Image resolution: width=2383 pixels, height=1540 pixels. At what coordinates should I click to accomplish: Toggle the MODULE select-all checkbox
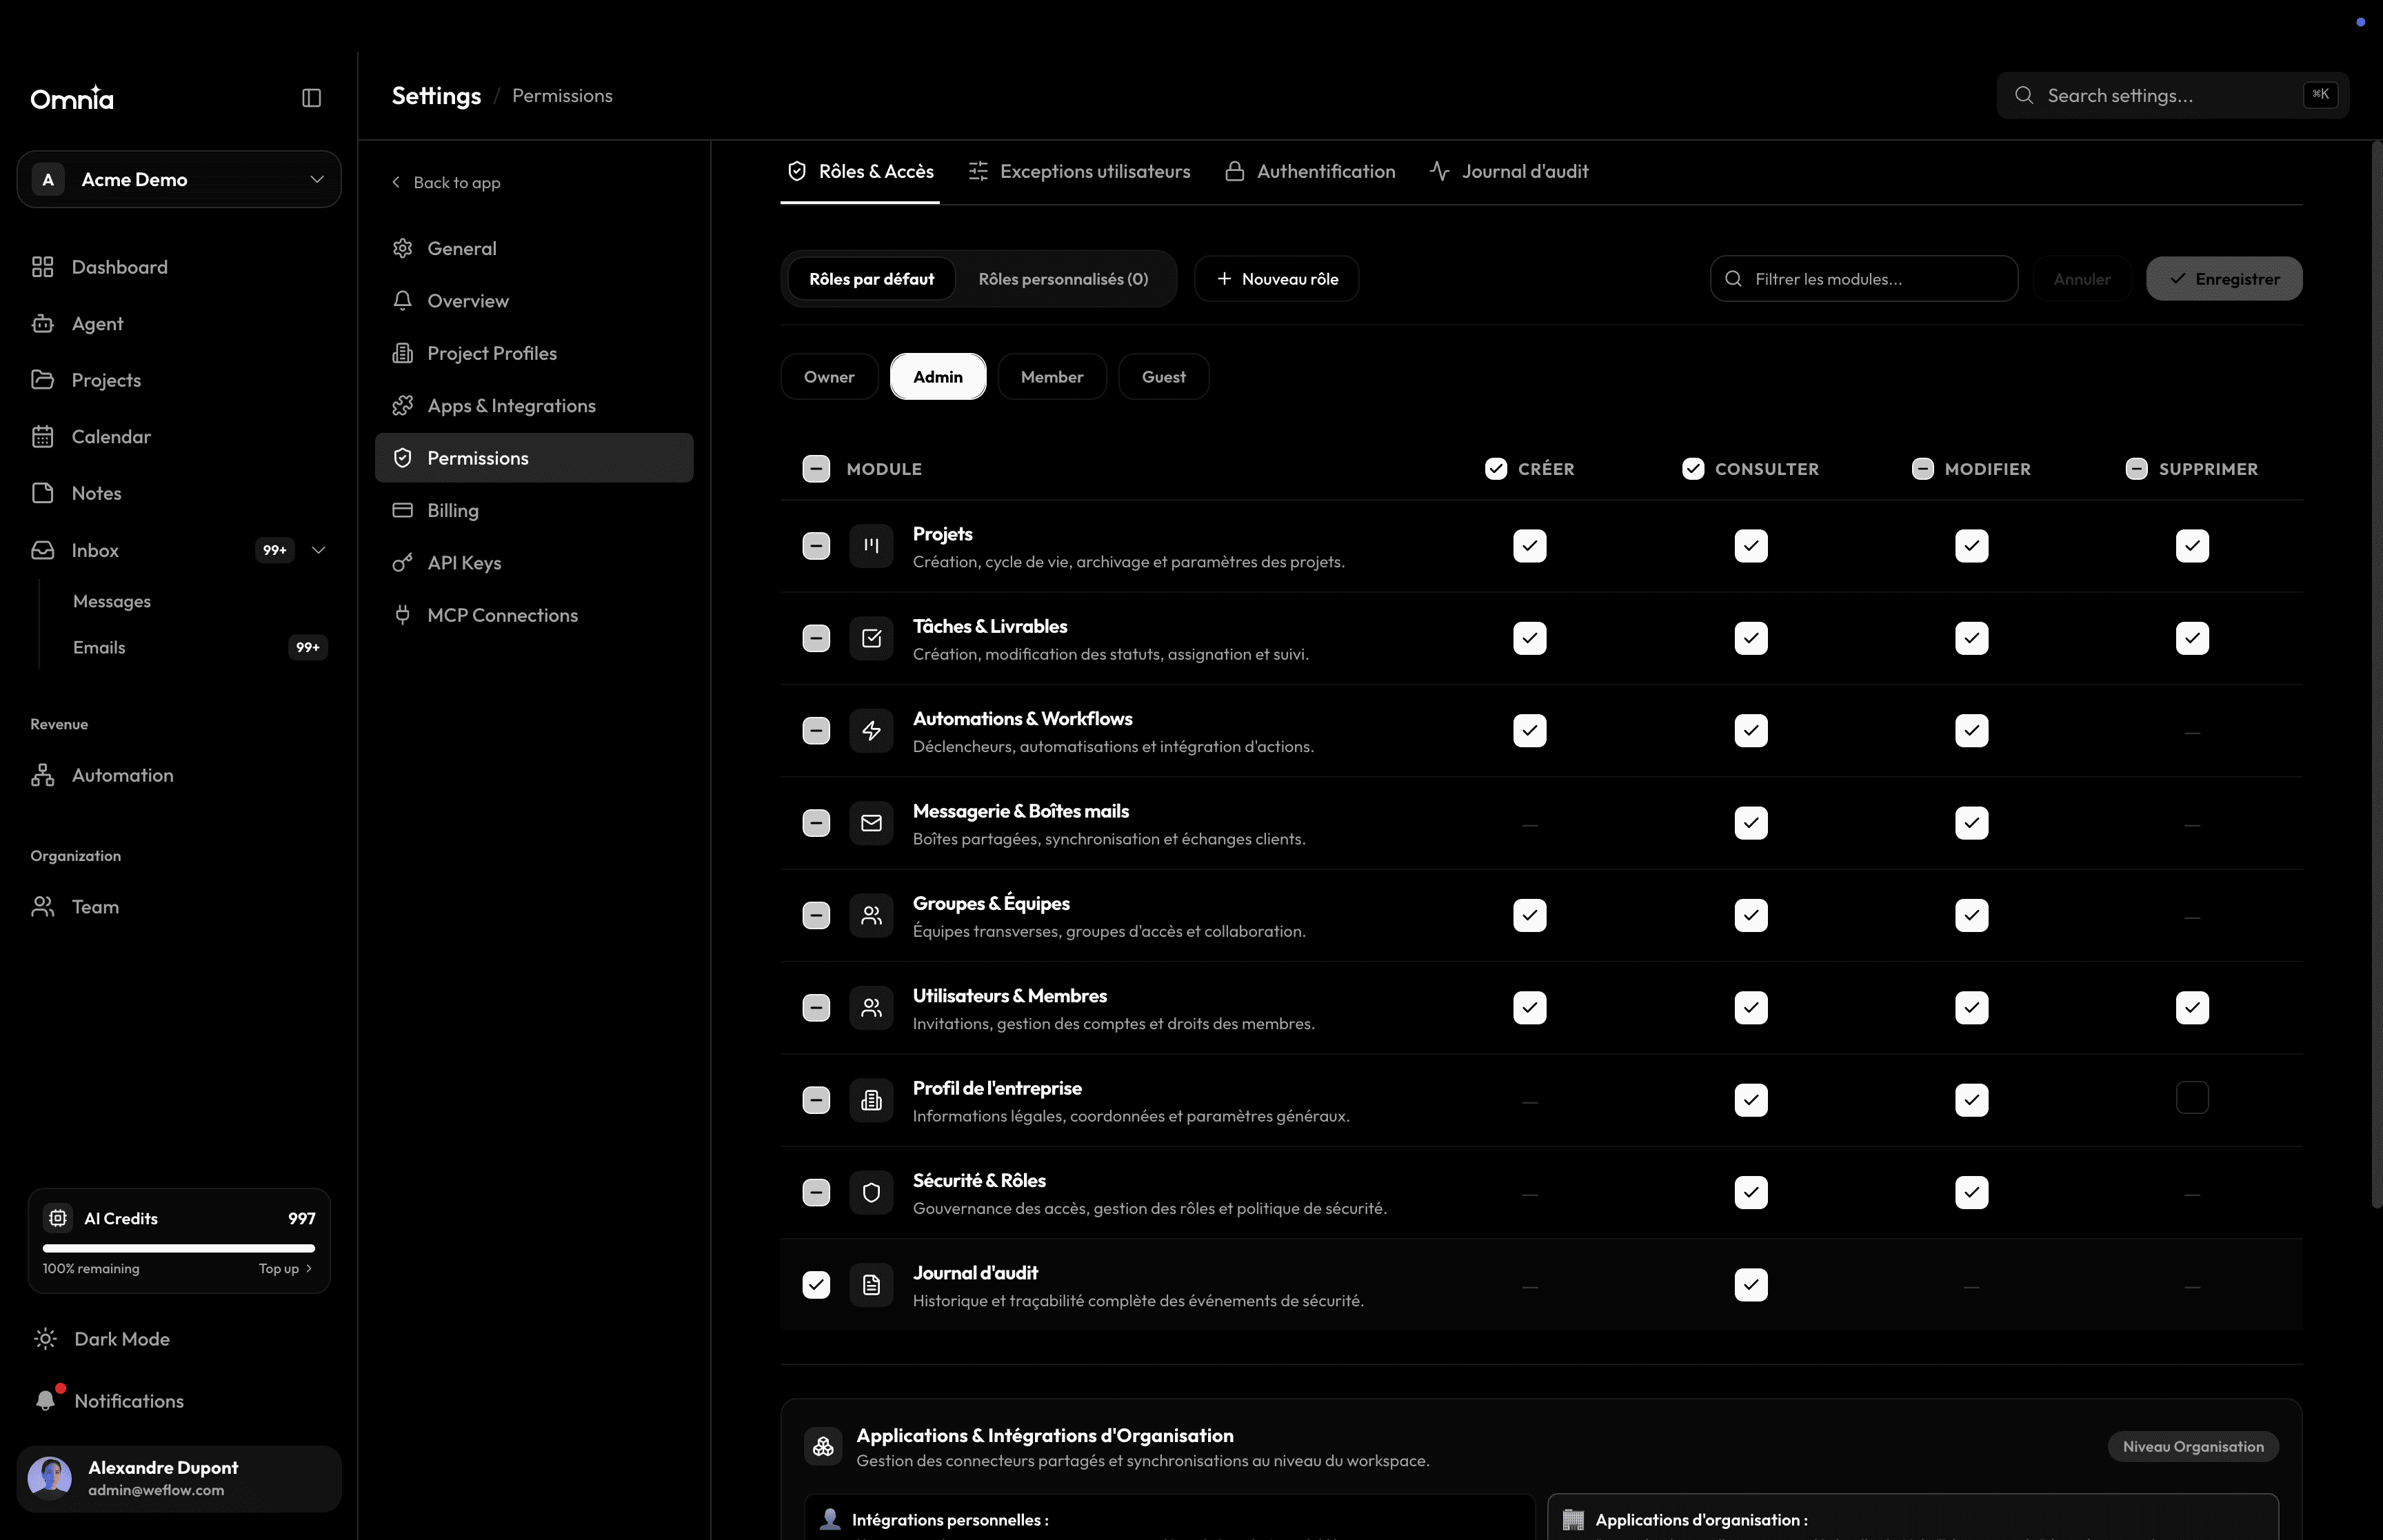[x=816, y=469]
